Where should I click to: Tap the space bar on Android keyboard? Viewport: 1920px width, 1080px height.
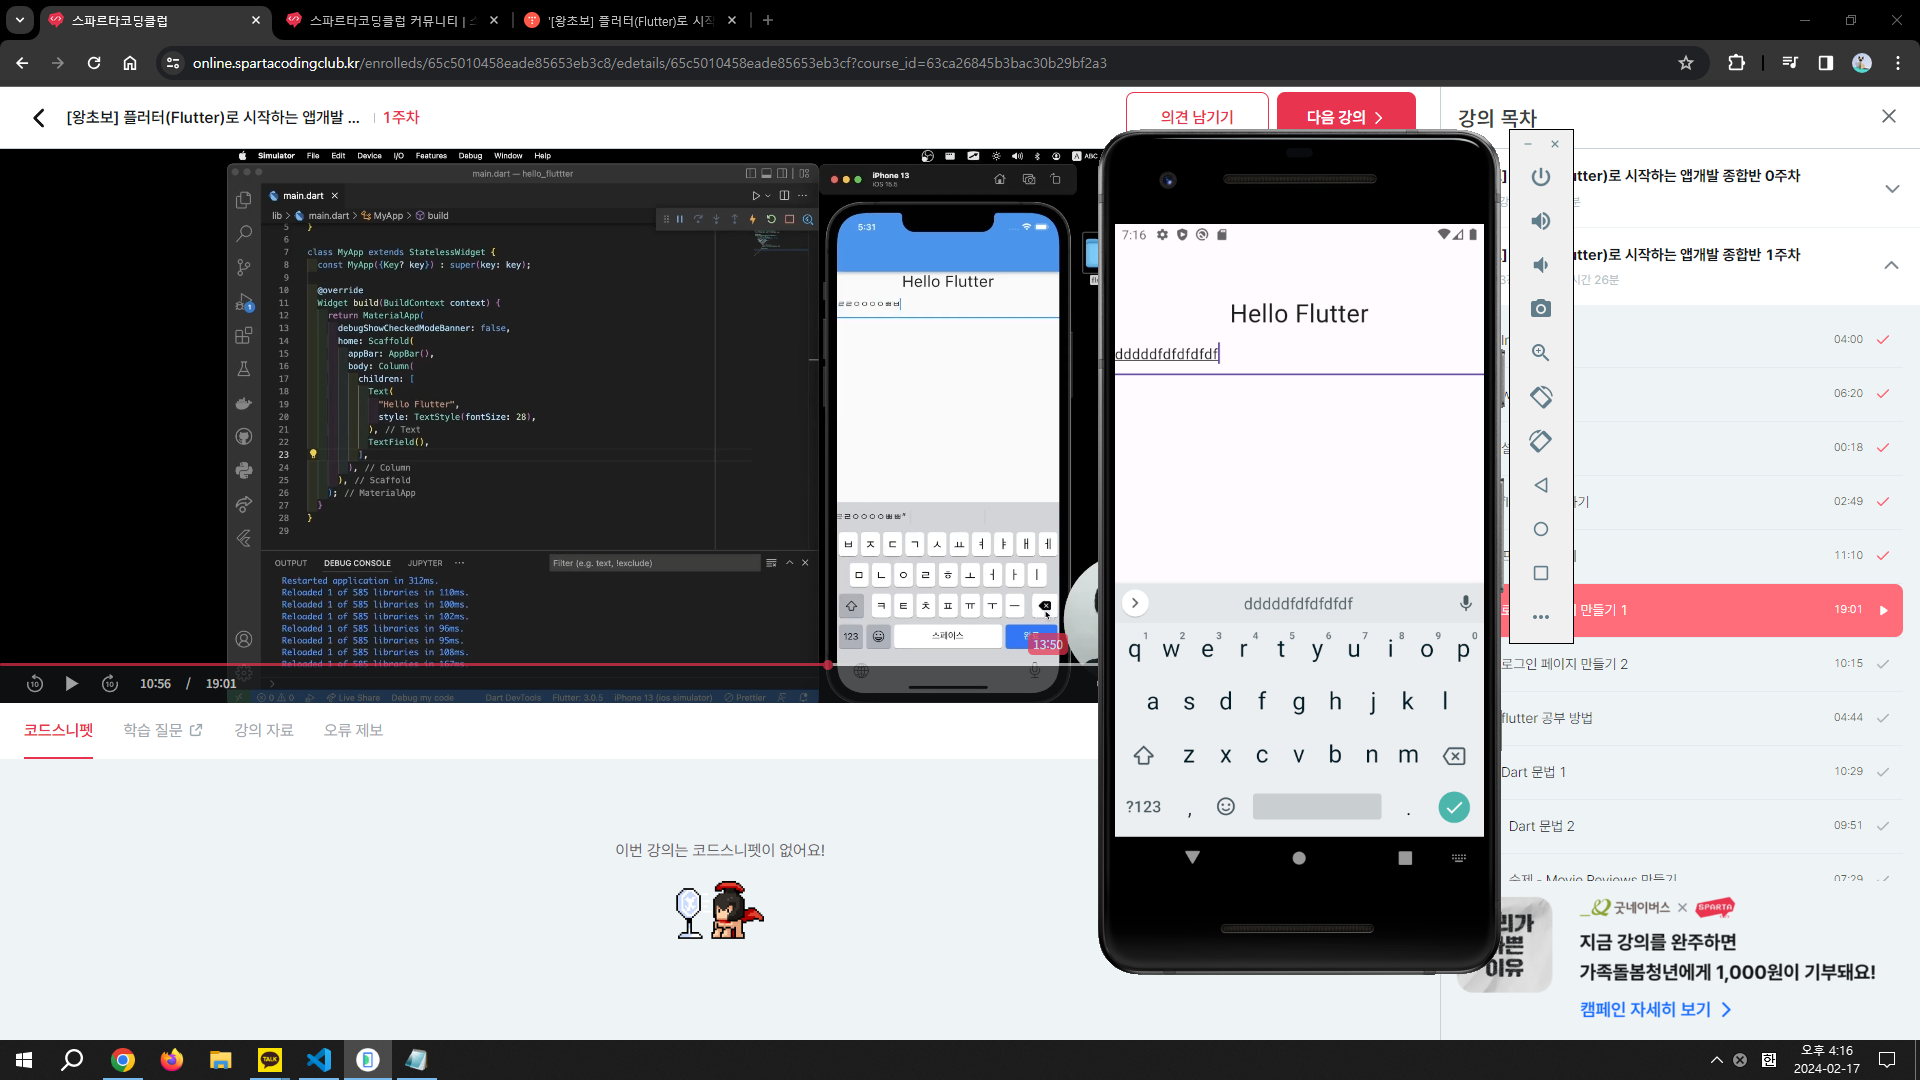pyautogui.click(x=1316, y=807)
